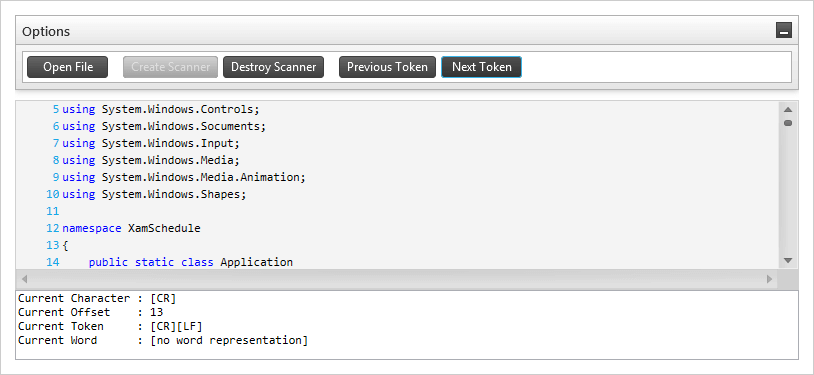
Task: Click line number 7 in the gutter
Action: [x=56, y=143]
